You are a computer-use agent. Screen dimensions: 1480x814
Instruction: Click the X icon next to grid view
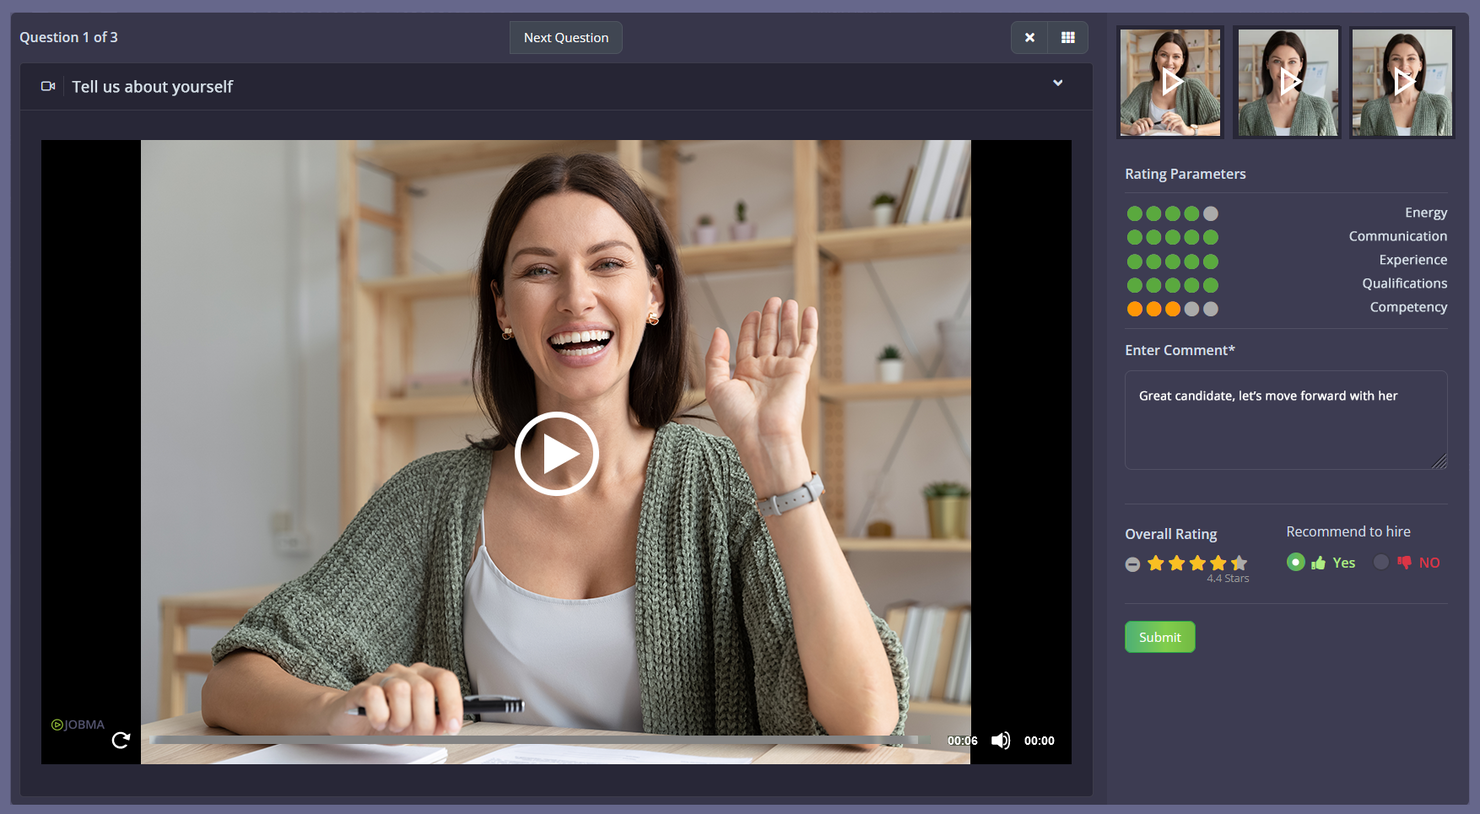(x=1029, y=37)
